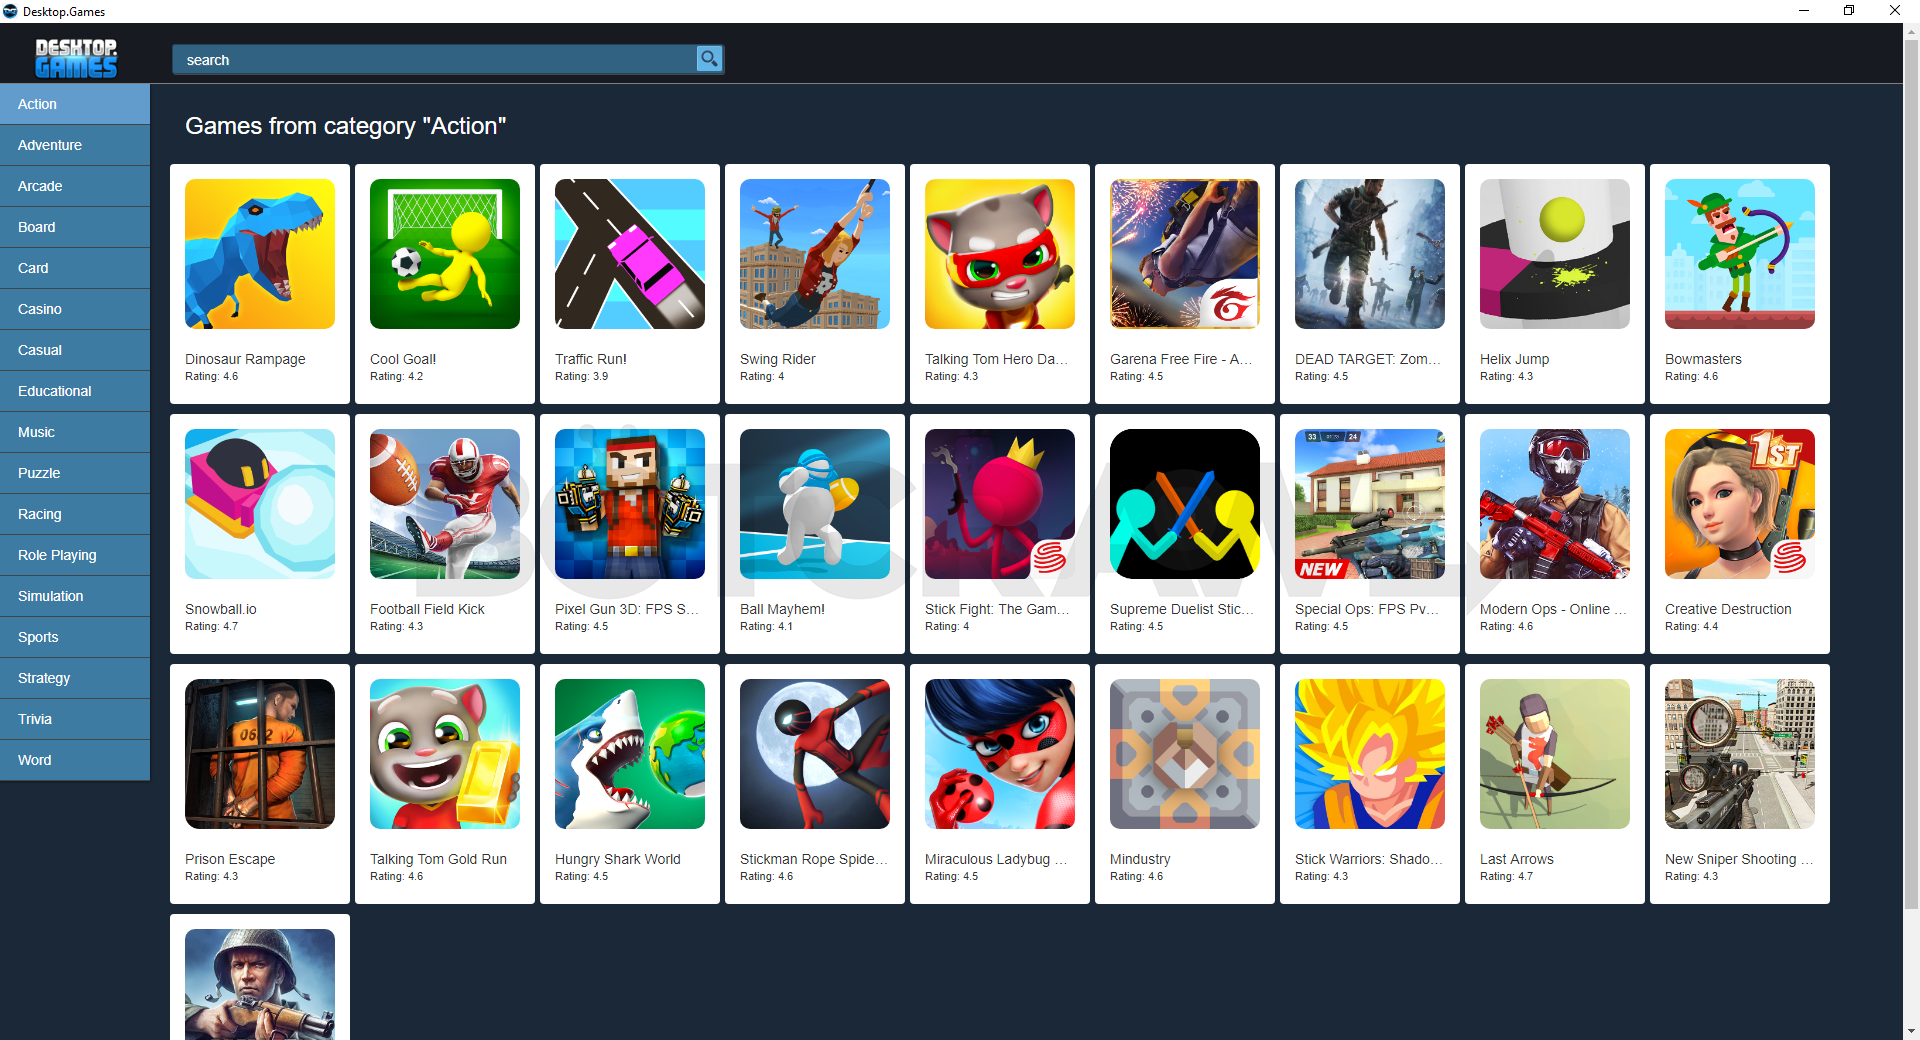Viewport: 1920px width, 1040px height.
Task: Click into the search text field
Action: 435,59
